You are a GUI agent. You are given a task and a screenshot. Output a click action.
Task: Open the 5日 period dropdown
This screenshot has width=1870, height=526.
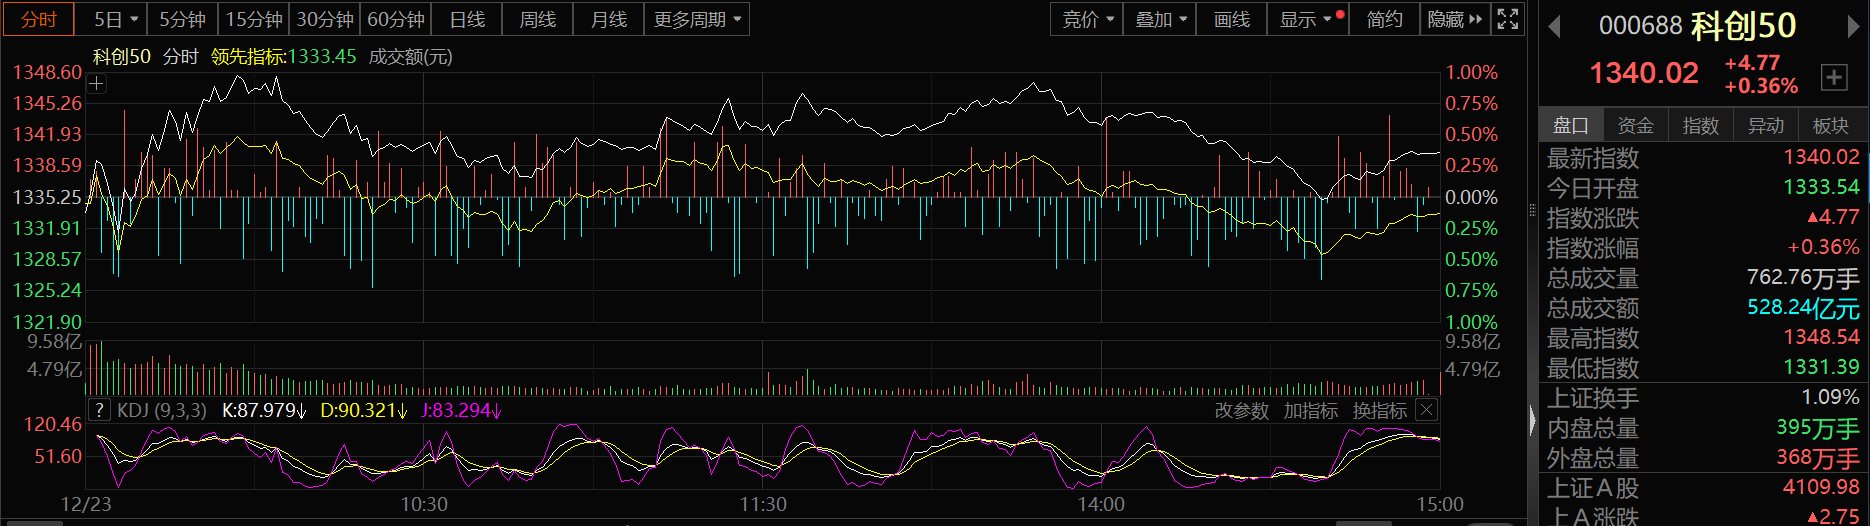point(116,19)
